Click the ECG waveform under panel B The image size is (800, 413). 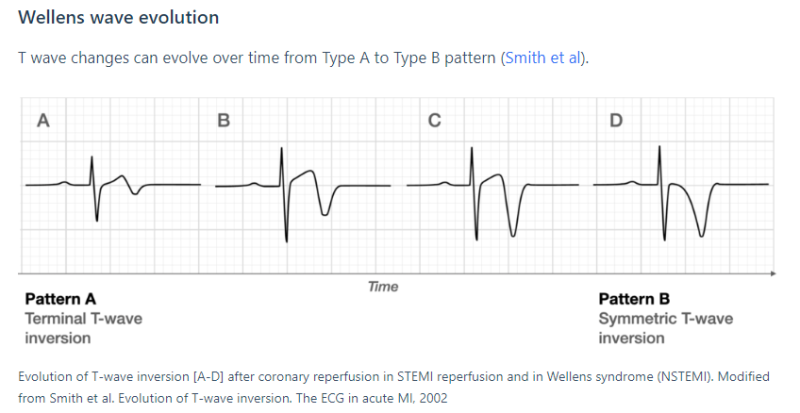point(284,186)
